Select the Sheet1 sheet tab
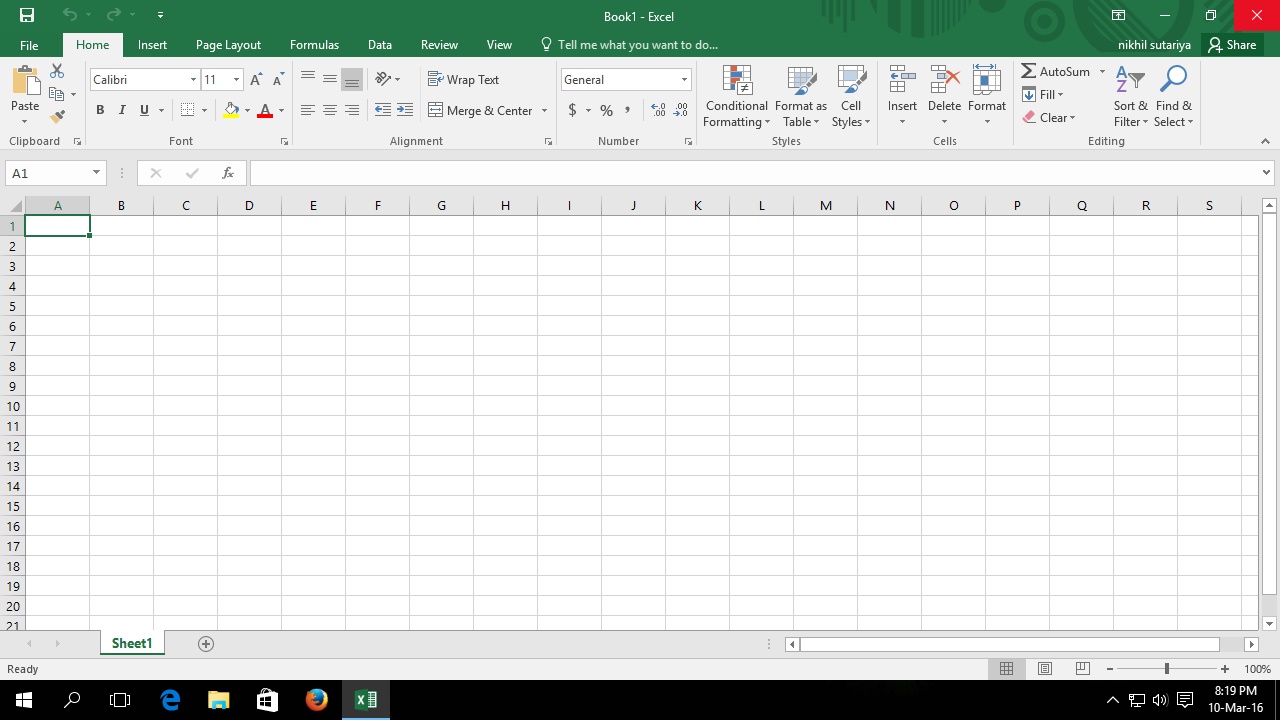Image resolution: width=1280 pixels, height=720 pixels. (132, 644)
